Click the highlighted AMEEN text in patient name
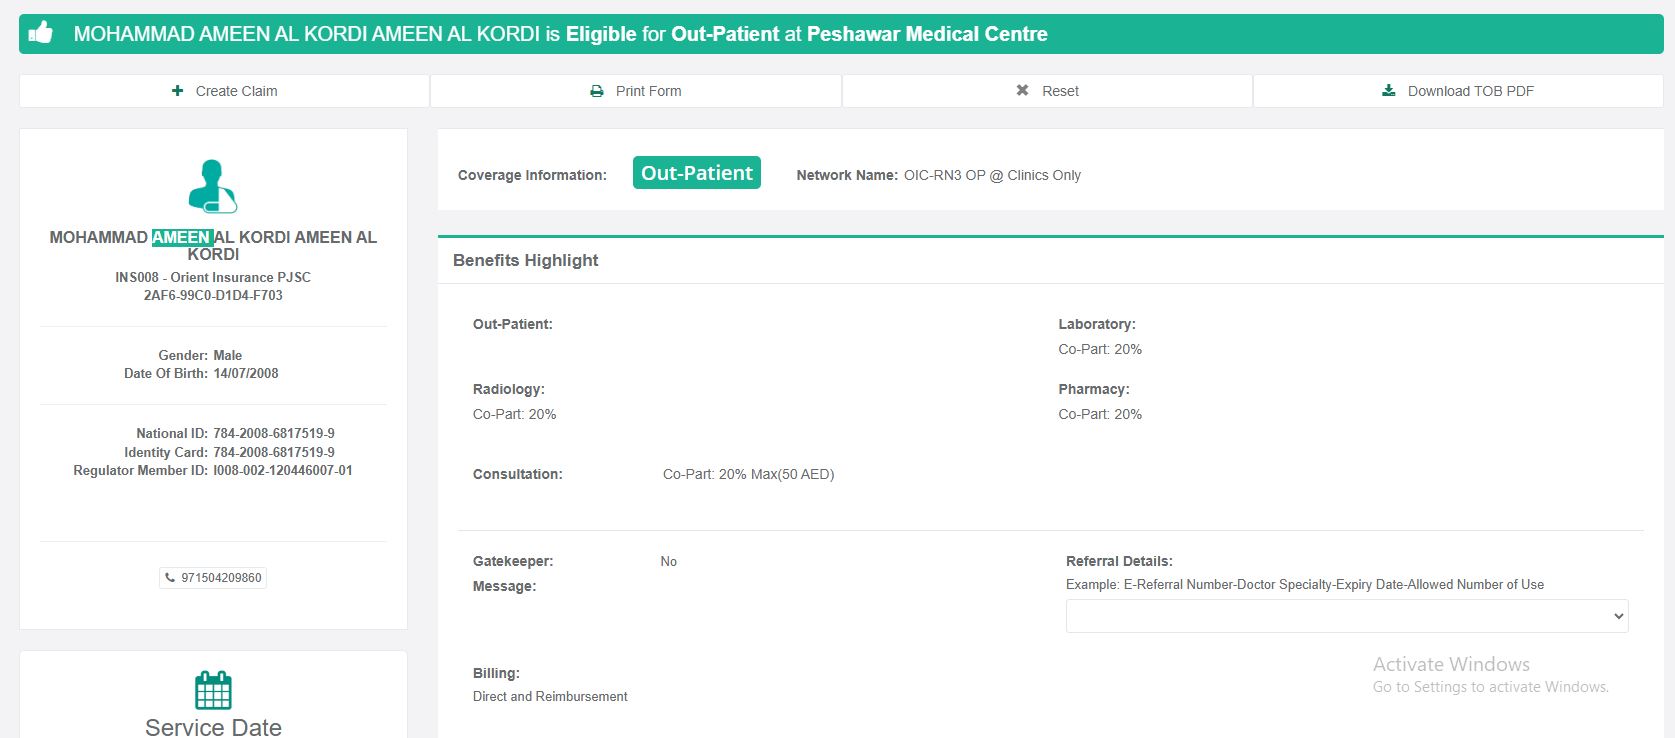Viewport: 1675px width, 738px height. pyautogui.click(x=182, y=238)
